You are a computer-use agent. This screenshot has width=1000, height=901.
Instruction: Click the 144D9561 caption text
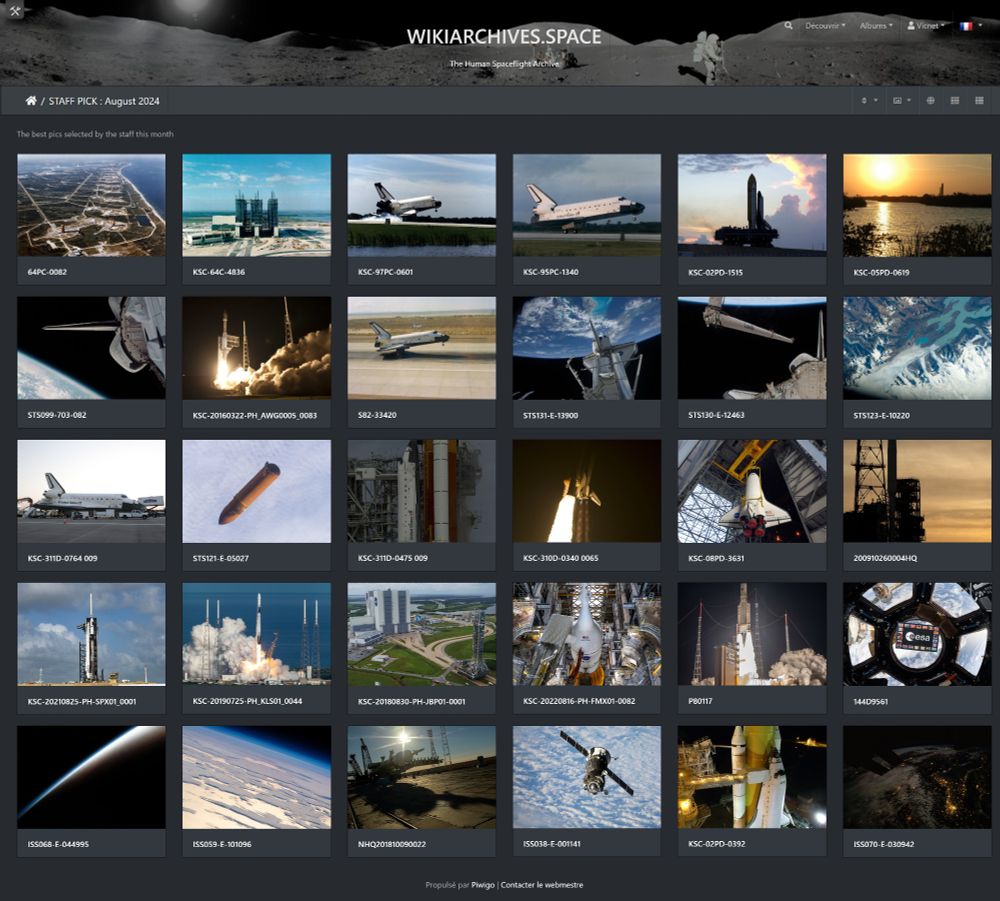coord(871,701)
